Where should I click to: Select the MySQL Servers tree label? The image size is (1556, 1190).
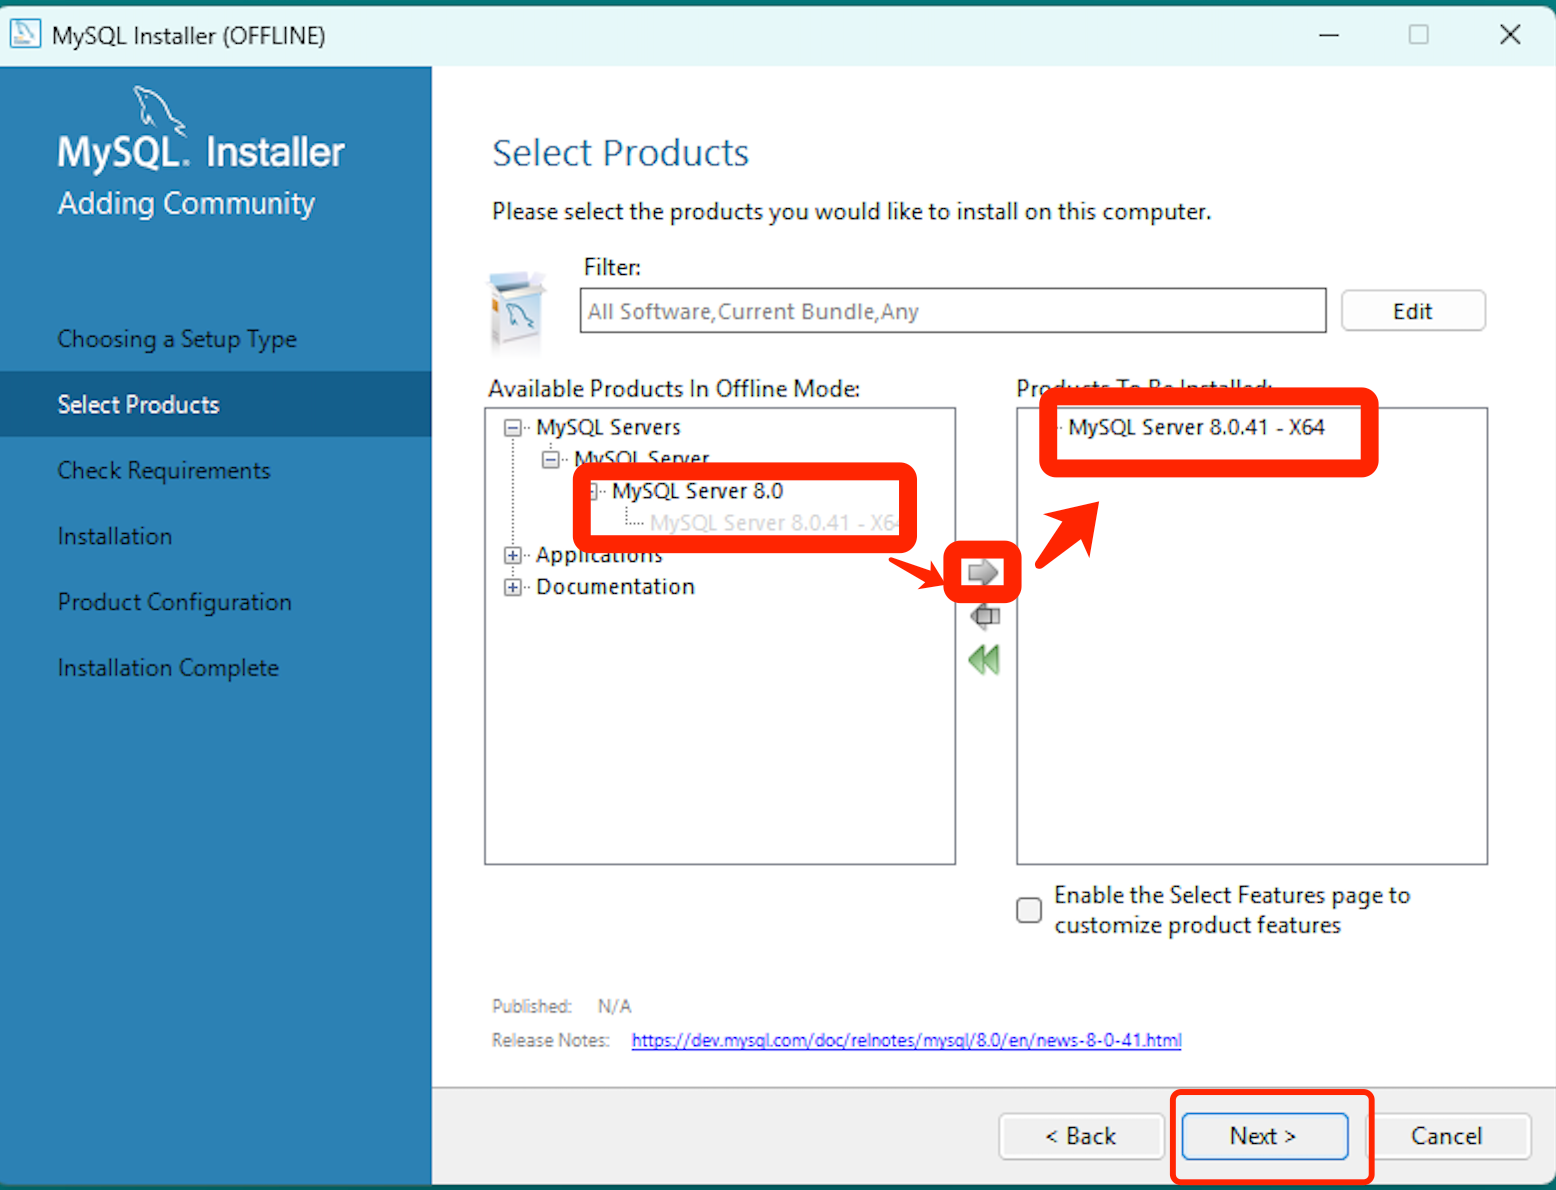click(608, 427)
